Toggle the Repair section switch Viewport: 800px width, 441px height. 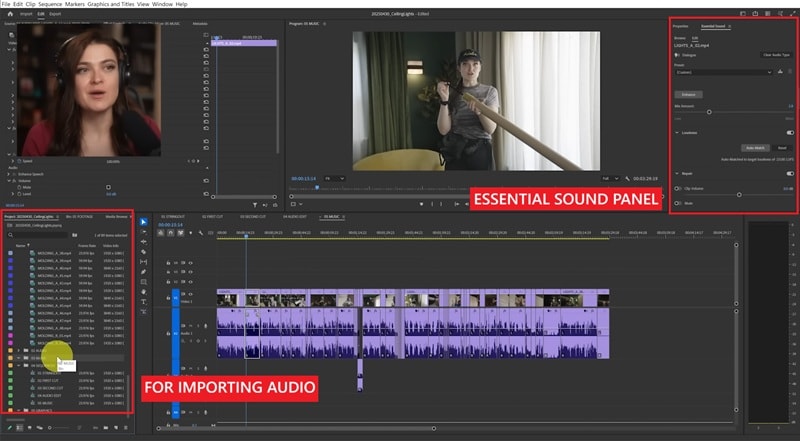tap(790, 174)
